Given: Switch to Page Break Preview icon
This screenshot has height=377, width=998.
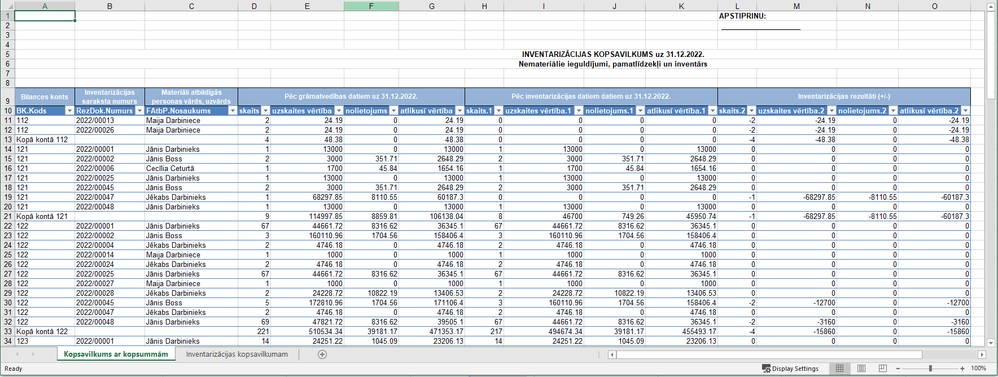Looking at the screenshot, I should pyautogui.click(x=883, y=369).
